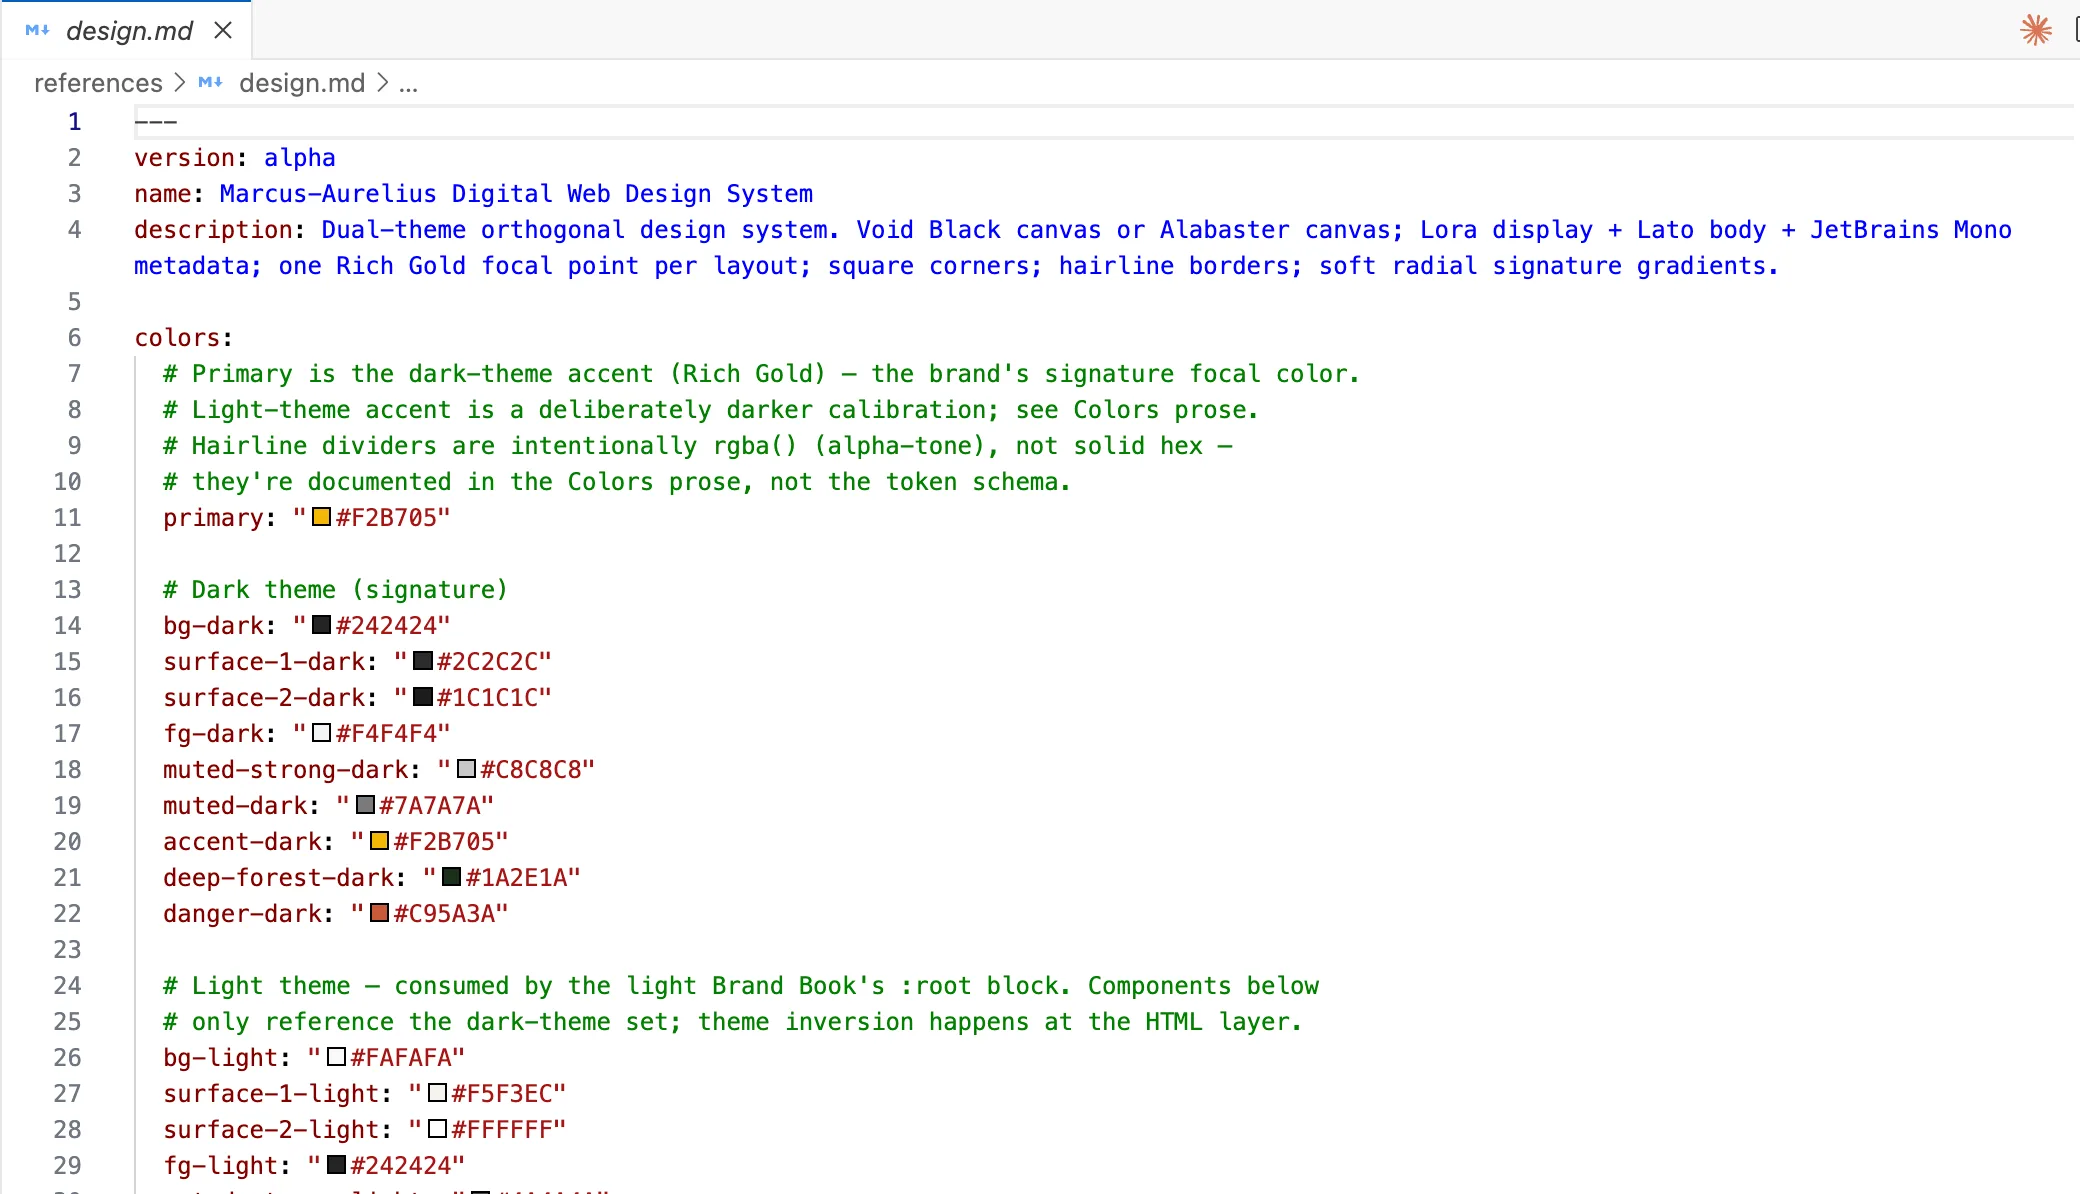Click the '---' front matter delimiter
2080x1194 pixels.
pos(156,122)
